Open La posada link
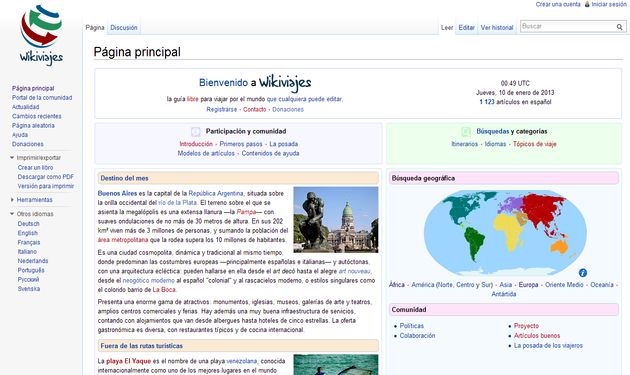Screen dimensions: 630x375 pos(283,144)
